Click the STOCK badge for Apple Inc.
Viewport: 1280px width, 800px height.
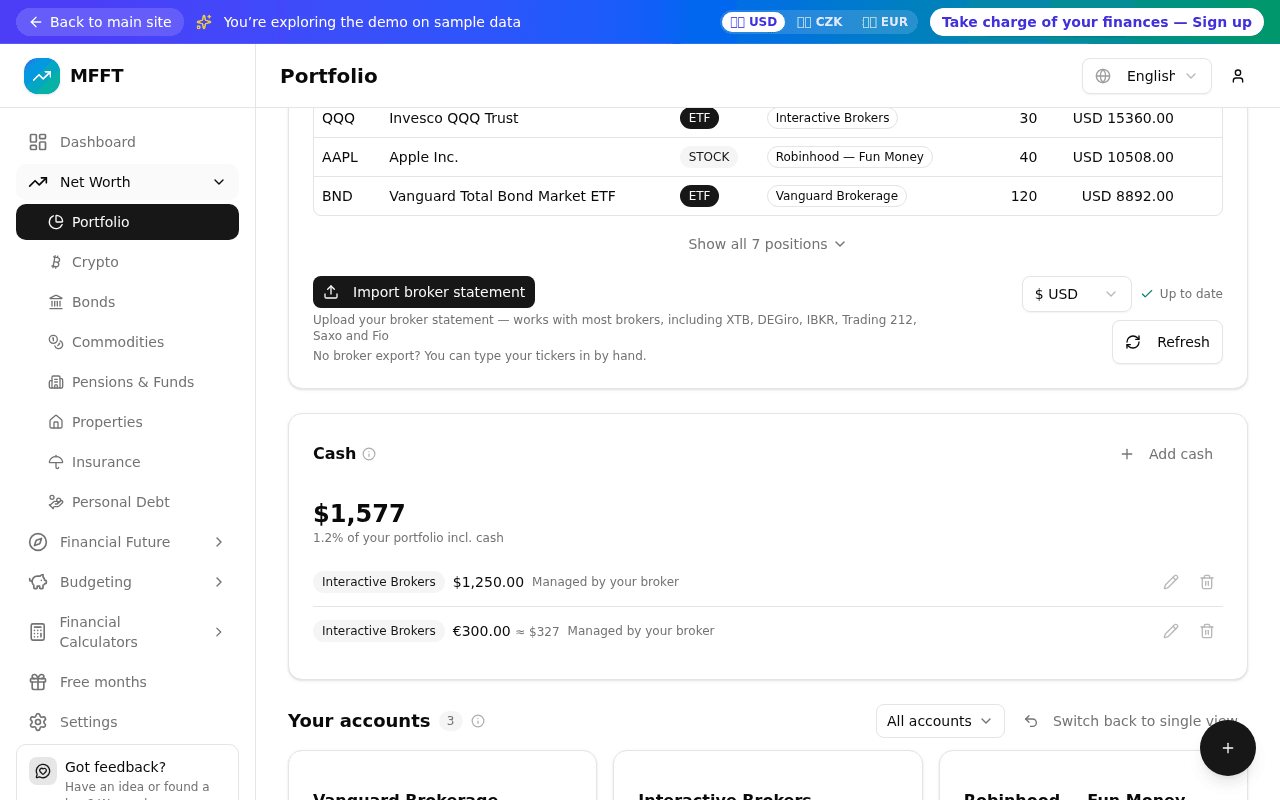tap(709, 157)
